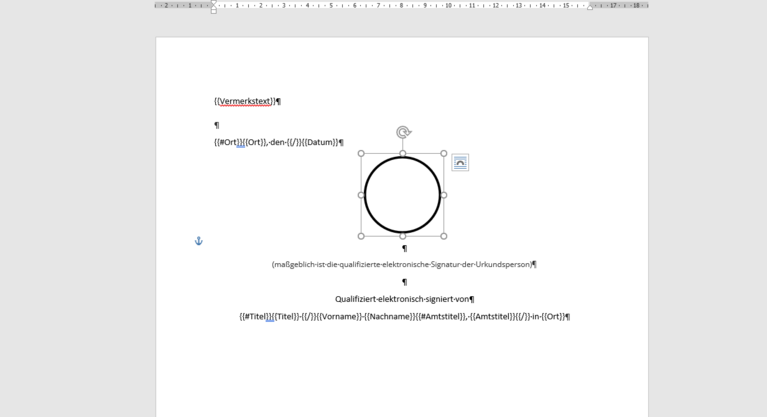Click the left-middle resize handle of circle
Viewport: 767px width, 417px height.
[361, 195]
